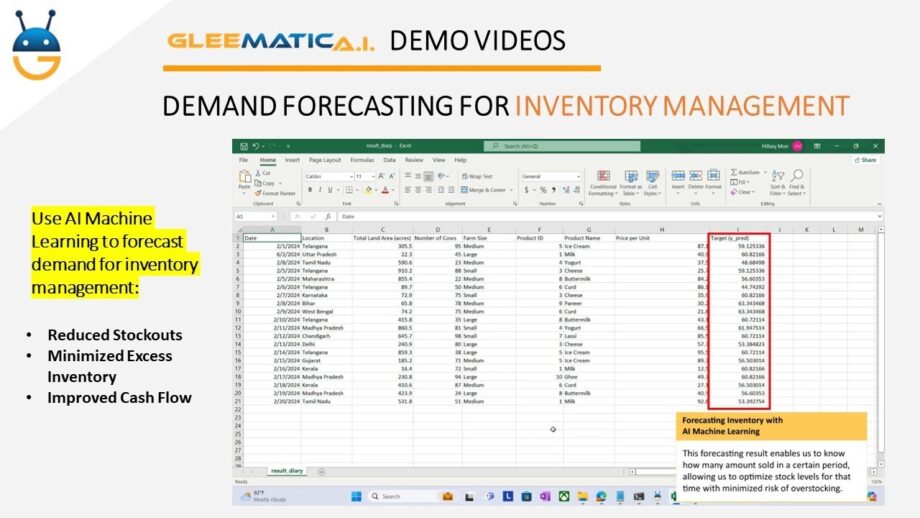Click the Increase Indent icon
Screen dimensions: 920x518
tap(451, 190)
